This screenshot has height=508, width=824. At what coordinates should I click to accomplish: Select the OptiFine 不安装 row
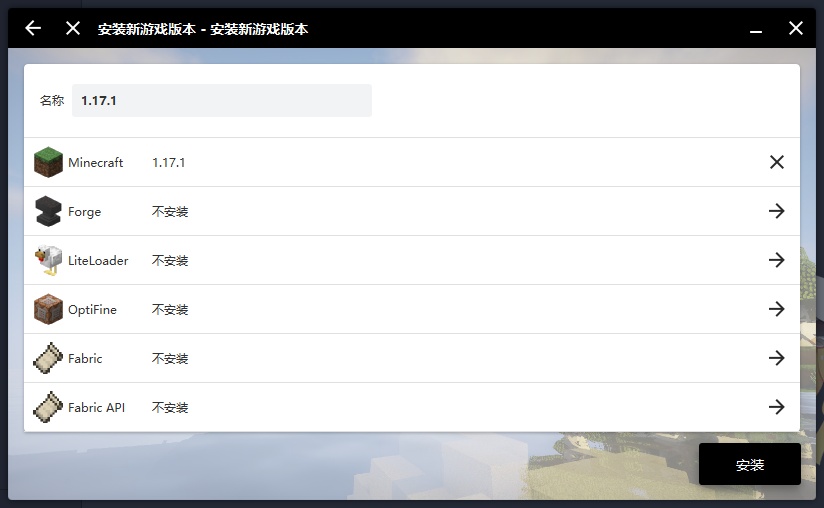coord(400,309)
